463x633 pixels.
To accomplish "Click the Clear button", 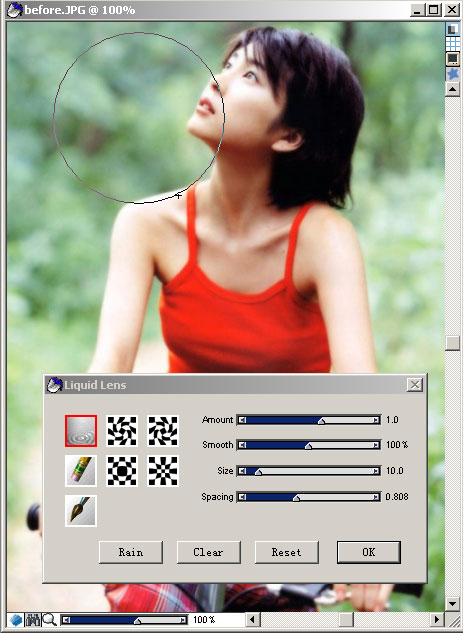I will (208, 552).
